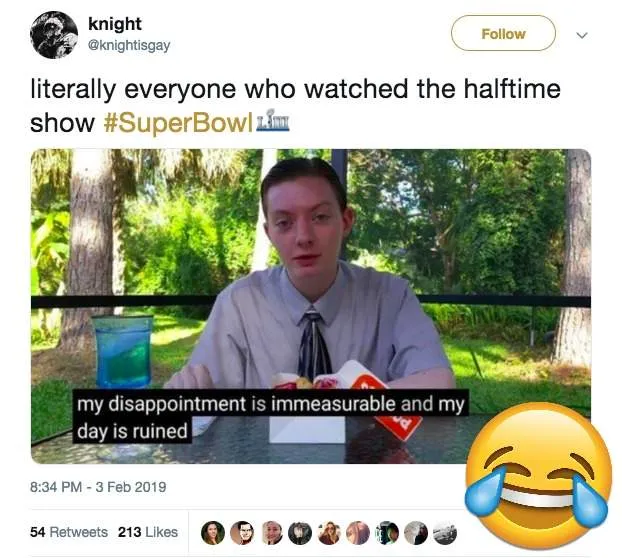Open the fifth liker avatar, wearing sunglasses

point(329,533)
